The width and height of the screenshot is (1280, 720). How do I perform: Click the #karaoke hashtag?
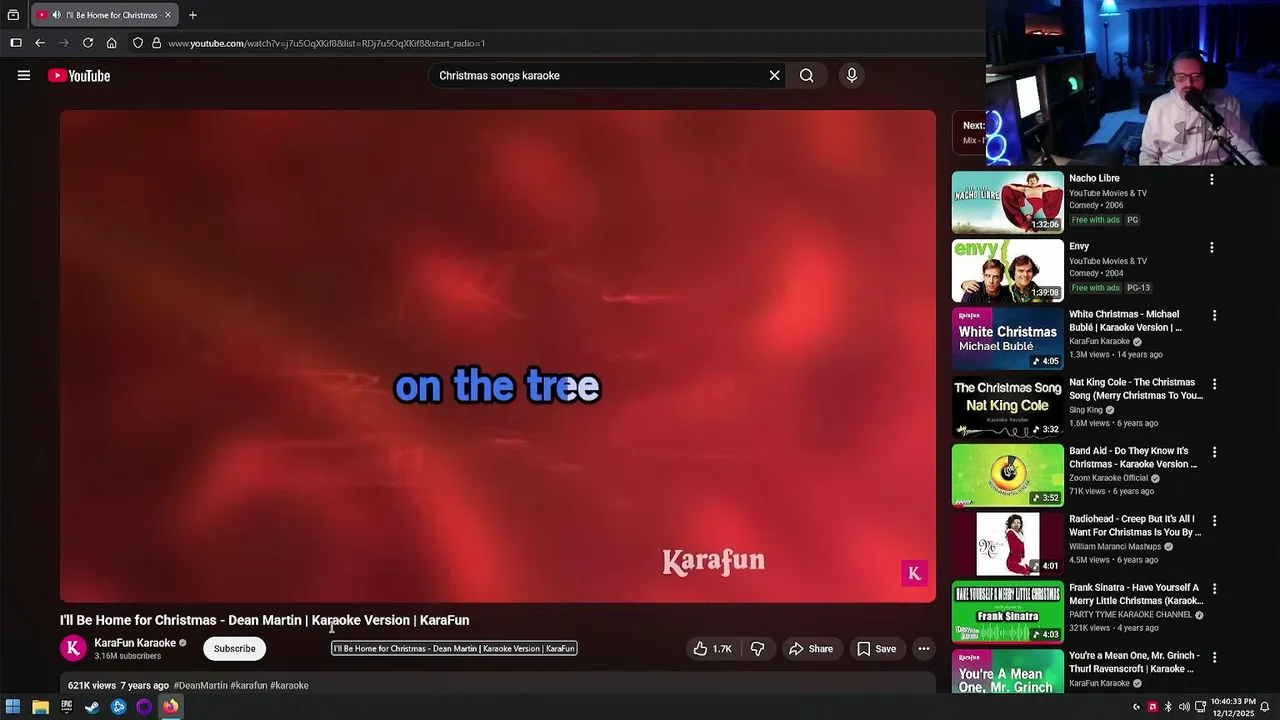[x=289, y=686]
